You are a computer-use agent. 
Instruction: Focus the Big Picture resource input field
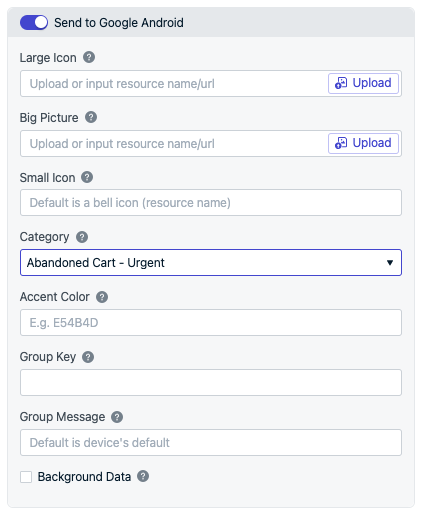[173, 143]
